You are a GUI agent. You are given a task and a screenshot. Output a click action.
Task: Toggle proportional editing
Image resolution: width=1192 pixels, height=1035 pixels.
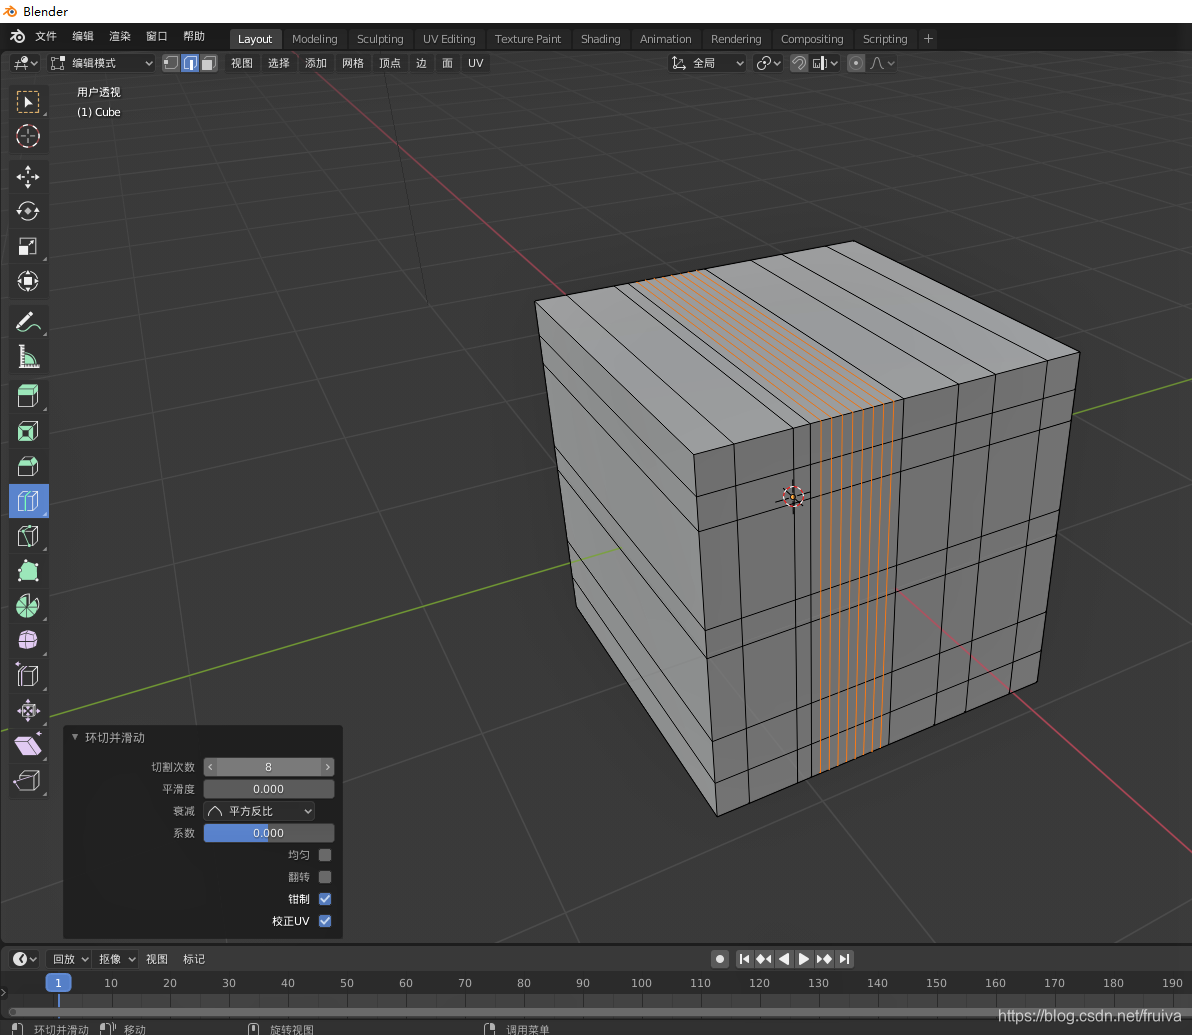pos(856,63)
